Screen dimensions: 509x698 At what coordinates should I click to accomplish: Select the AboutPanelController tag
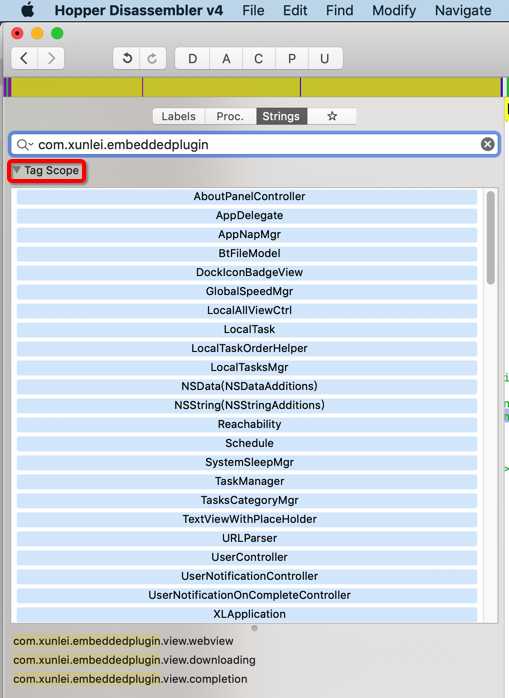click(x=247, y=196)
